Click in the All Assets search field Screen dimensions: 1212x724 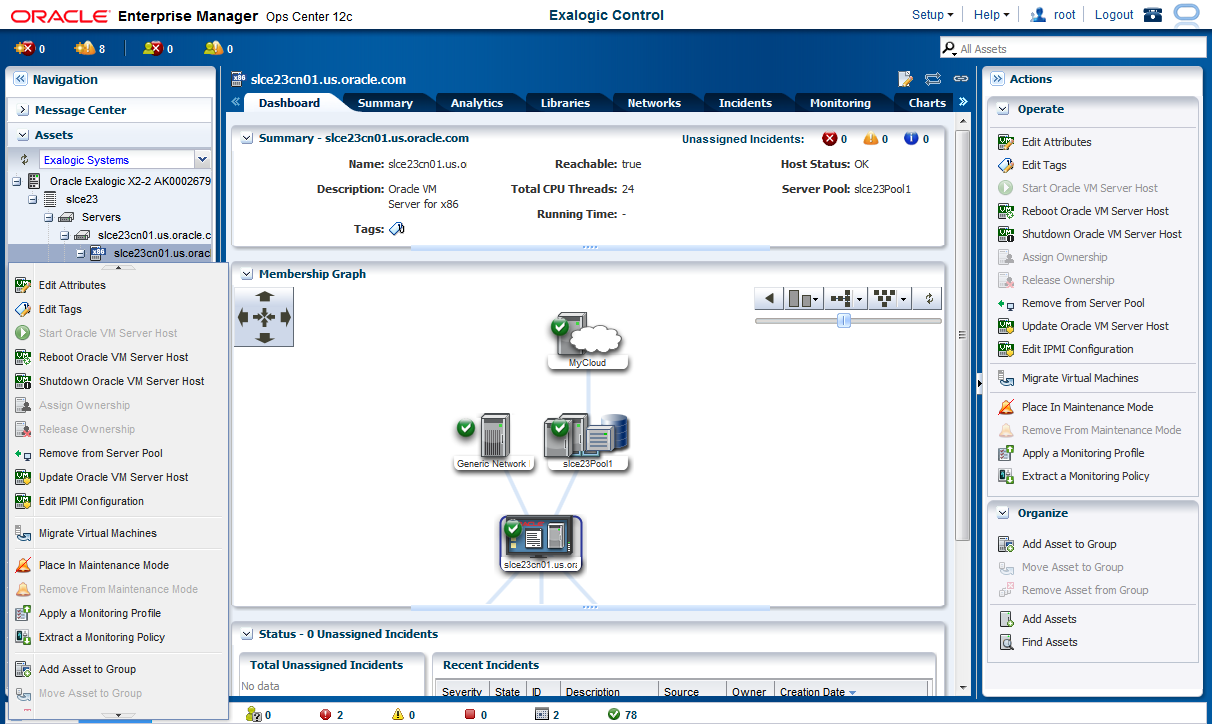coord(1080,48)
